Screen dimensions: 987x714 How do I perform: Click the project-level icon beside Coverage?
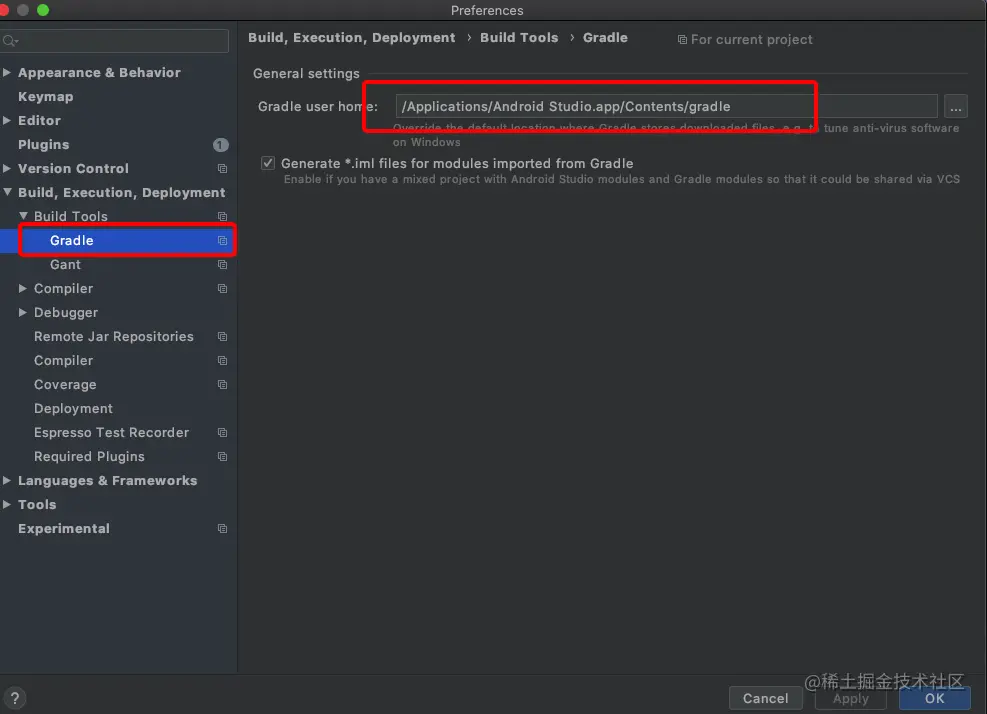click(222, 385)
